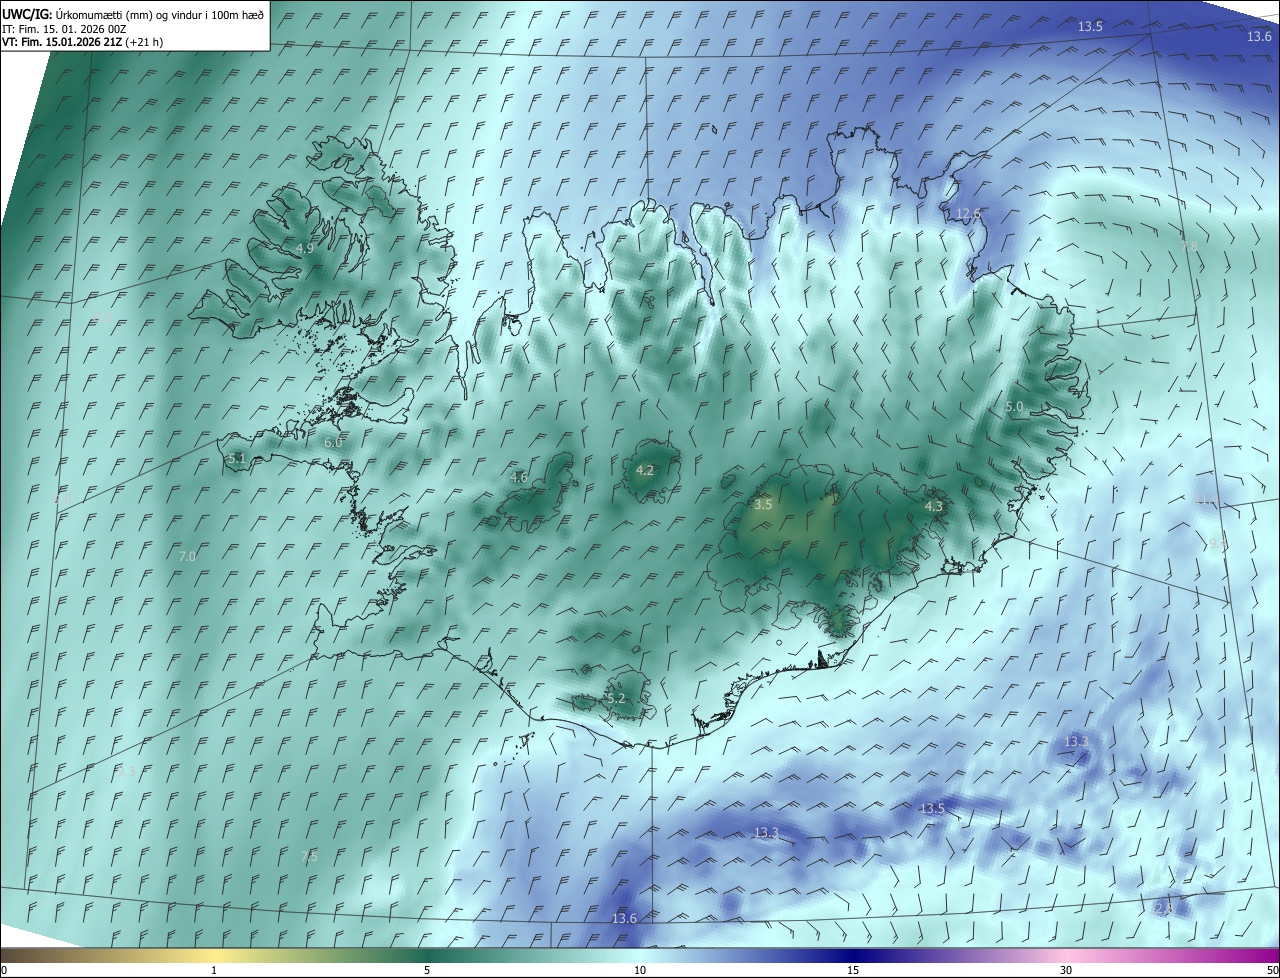
Task: Click the map value label 6.0
Action: [x=333, y=442]
